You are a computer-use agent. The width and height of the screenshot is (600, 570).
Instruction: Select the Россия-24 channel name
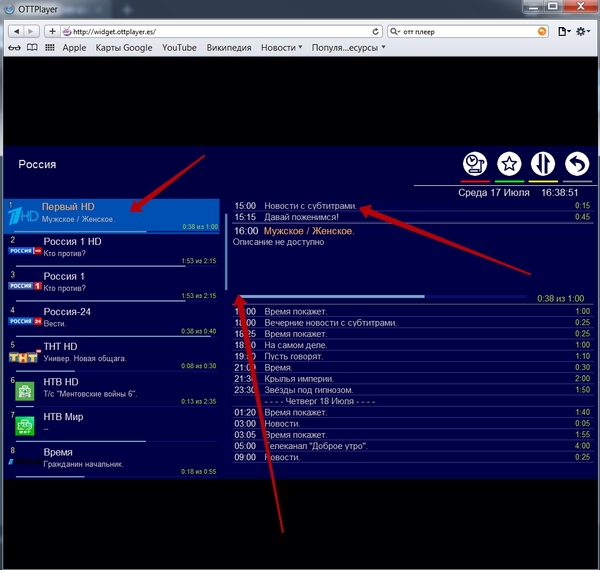click(x=67, y=312)
